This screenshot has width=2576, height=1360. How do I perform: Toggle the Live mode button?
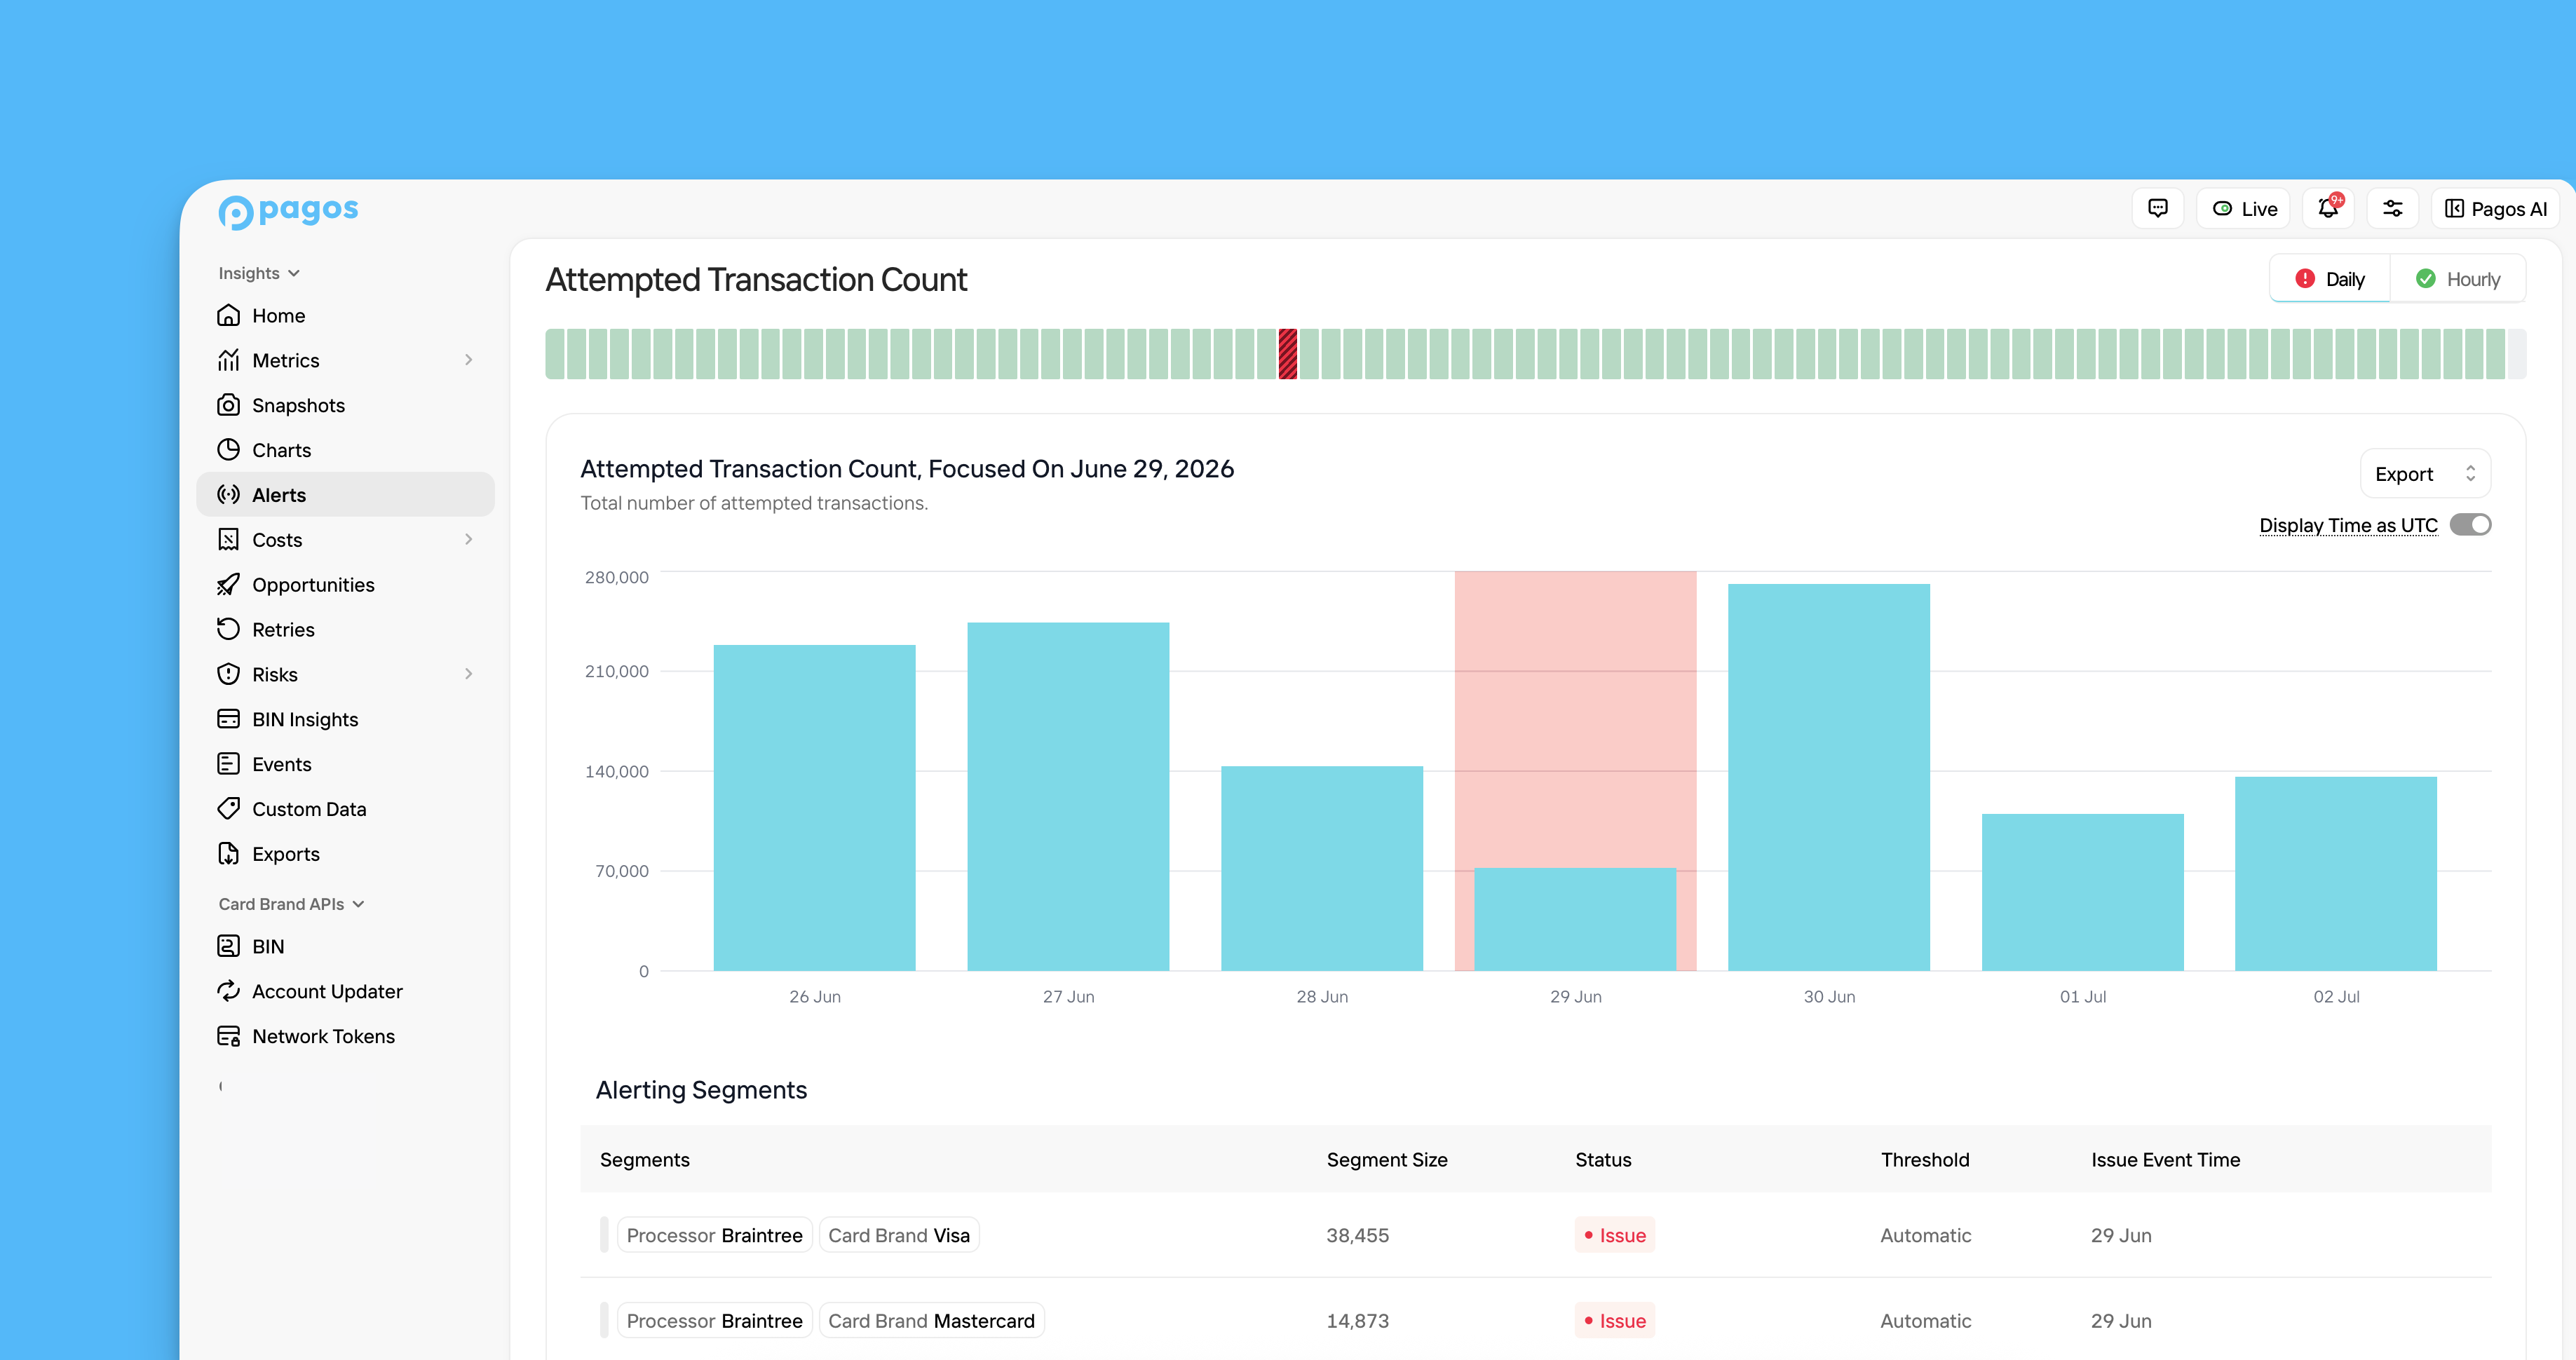(x=2244, y=208)
